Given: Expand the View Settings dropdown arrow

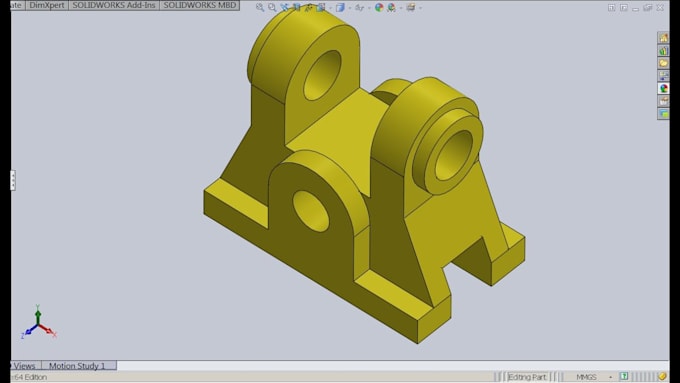Looking at the screenshot, I should pyautogui.click(x=420, y=8).
